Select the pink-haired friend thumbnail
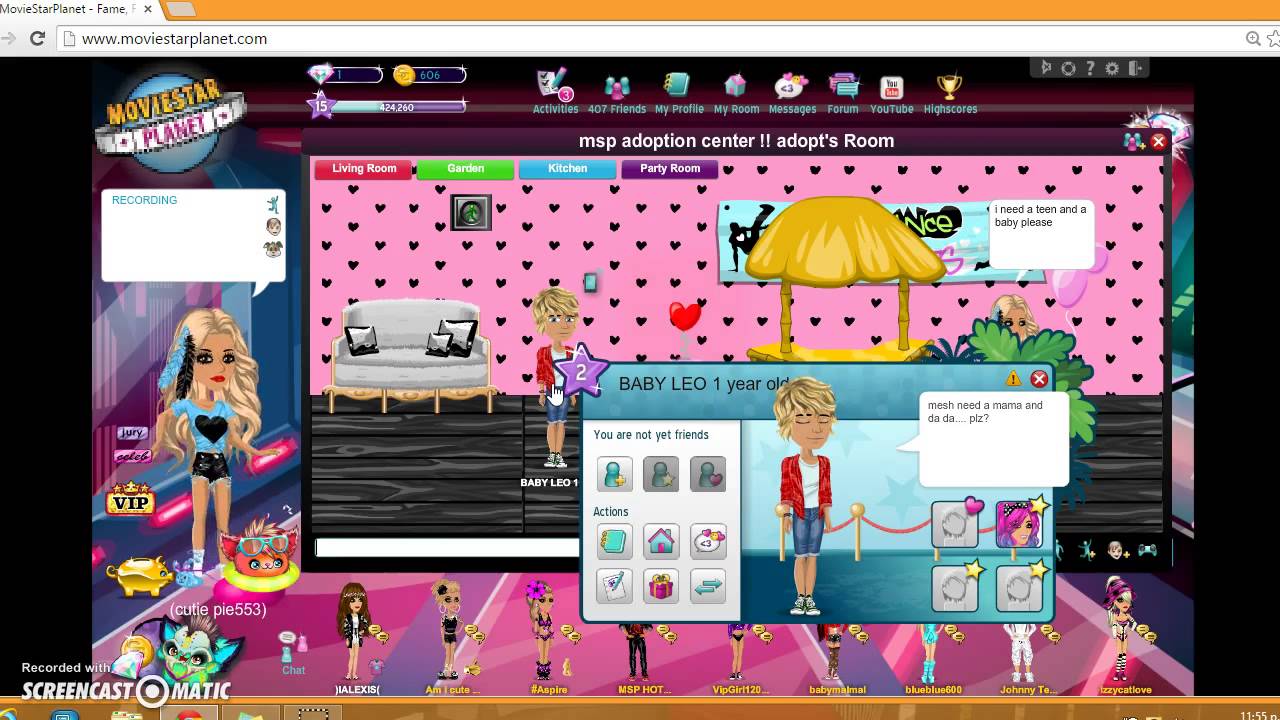This screenshot has height=720, width=1280. 1018,524
